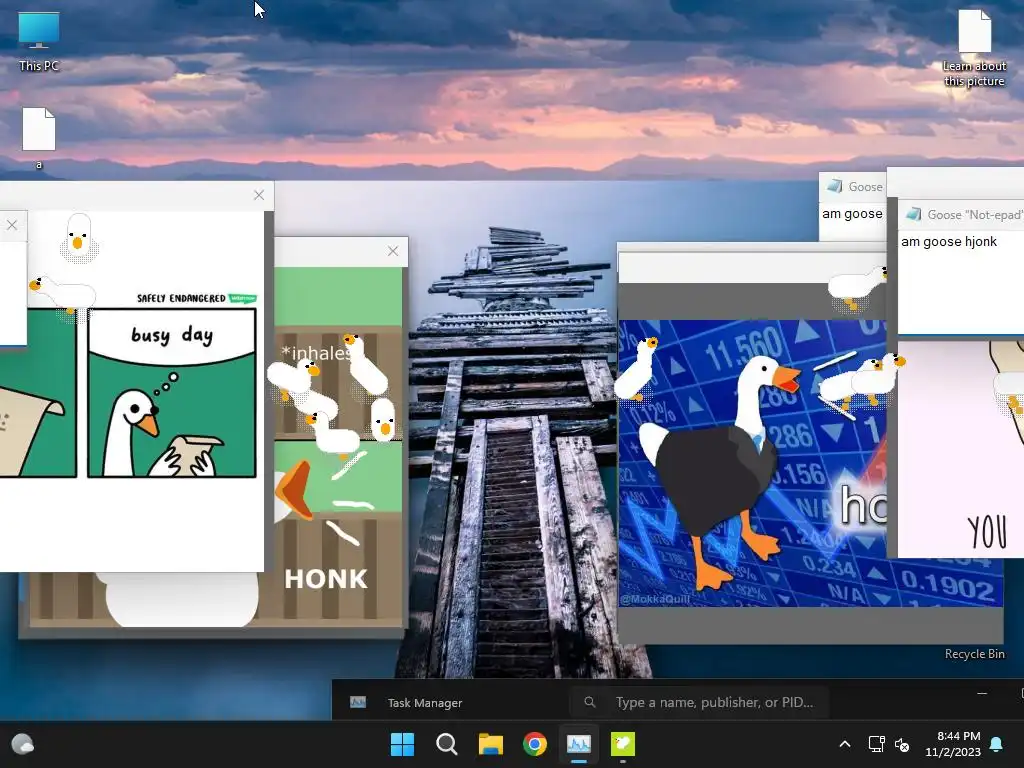This screenshot has width=1024, height=768.
Task: Open the network status tray icon
Action: [876, 744]
